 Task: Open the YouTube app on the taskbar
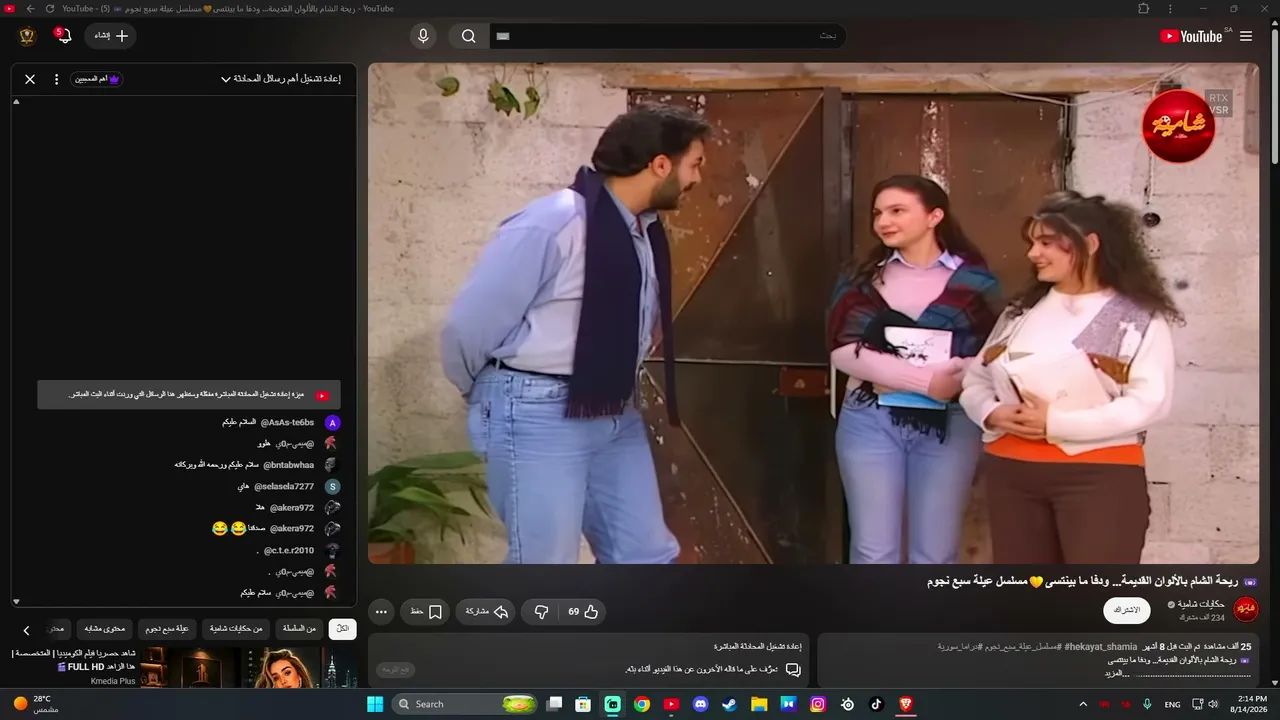click(671, 704)
